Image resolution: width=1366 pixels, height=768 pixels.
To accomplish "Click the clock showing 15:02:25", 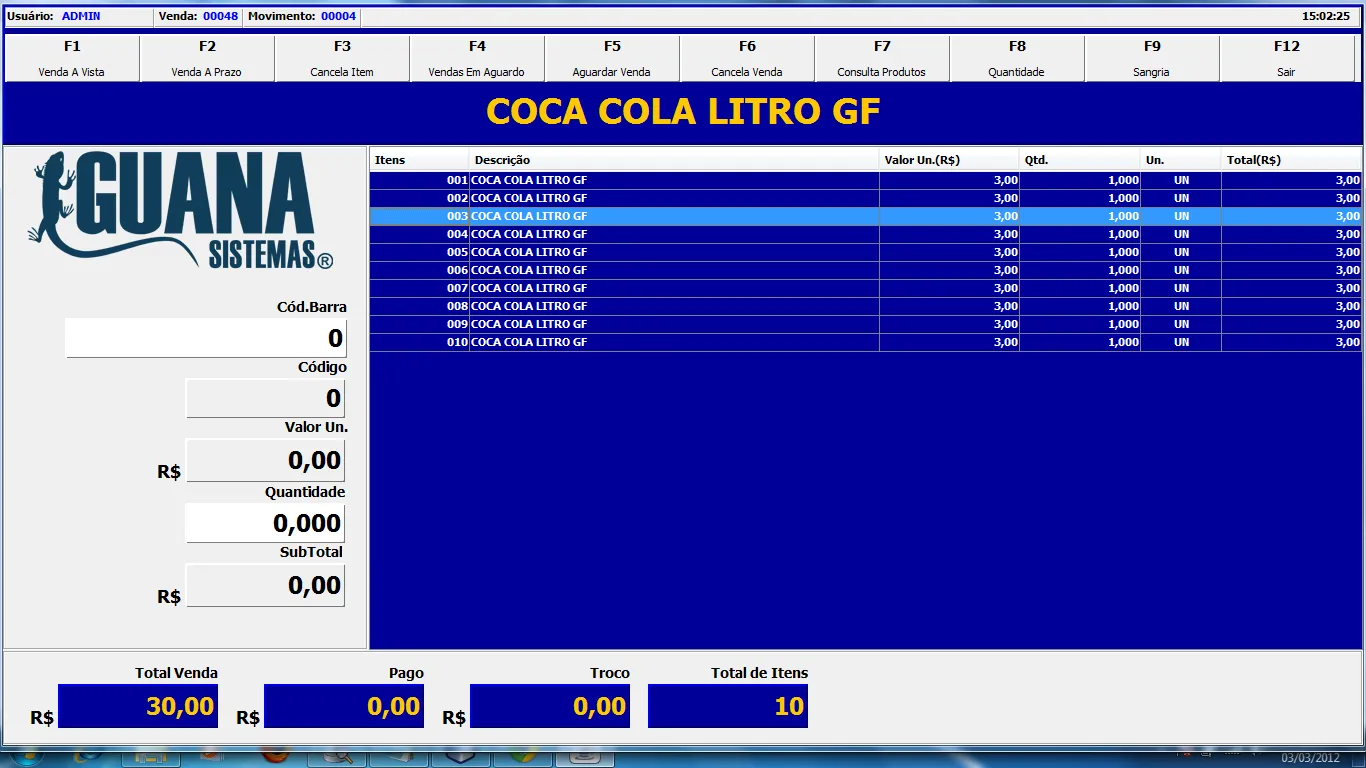I will tap(1326, 16).
